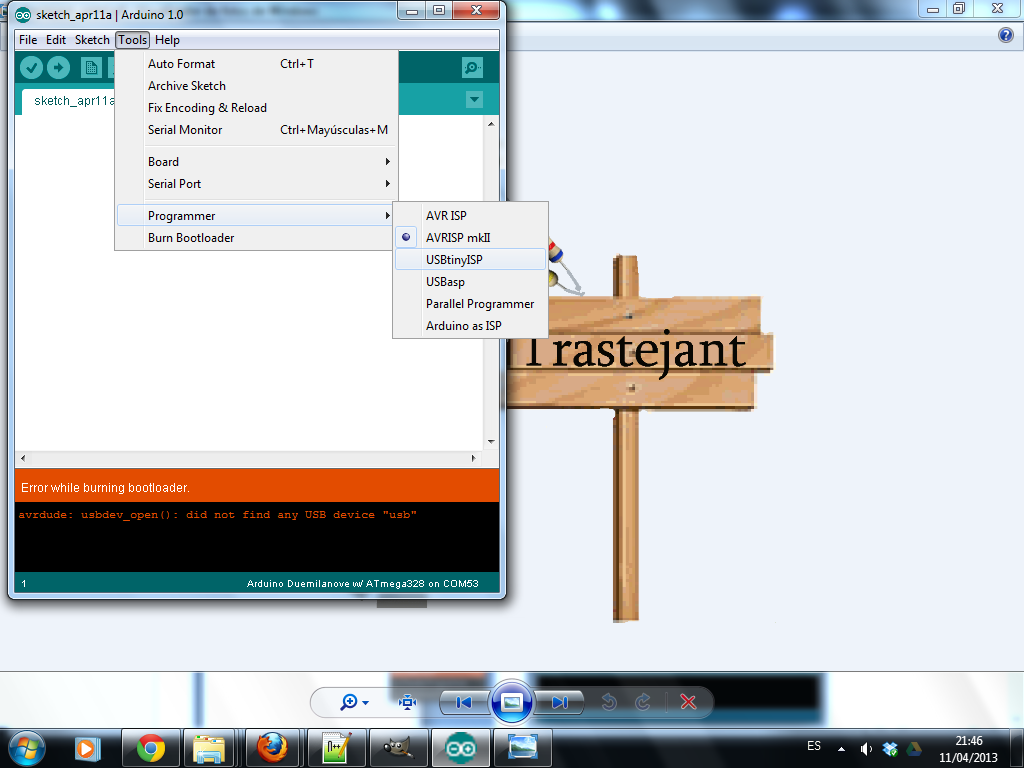Switch to Arduino taskbar icon
Viewport: 1024px width, 768px height.
click(461, 748)
